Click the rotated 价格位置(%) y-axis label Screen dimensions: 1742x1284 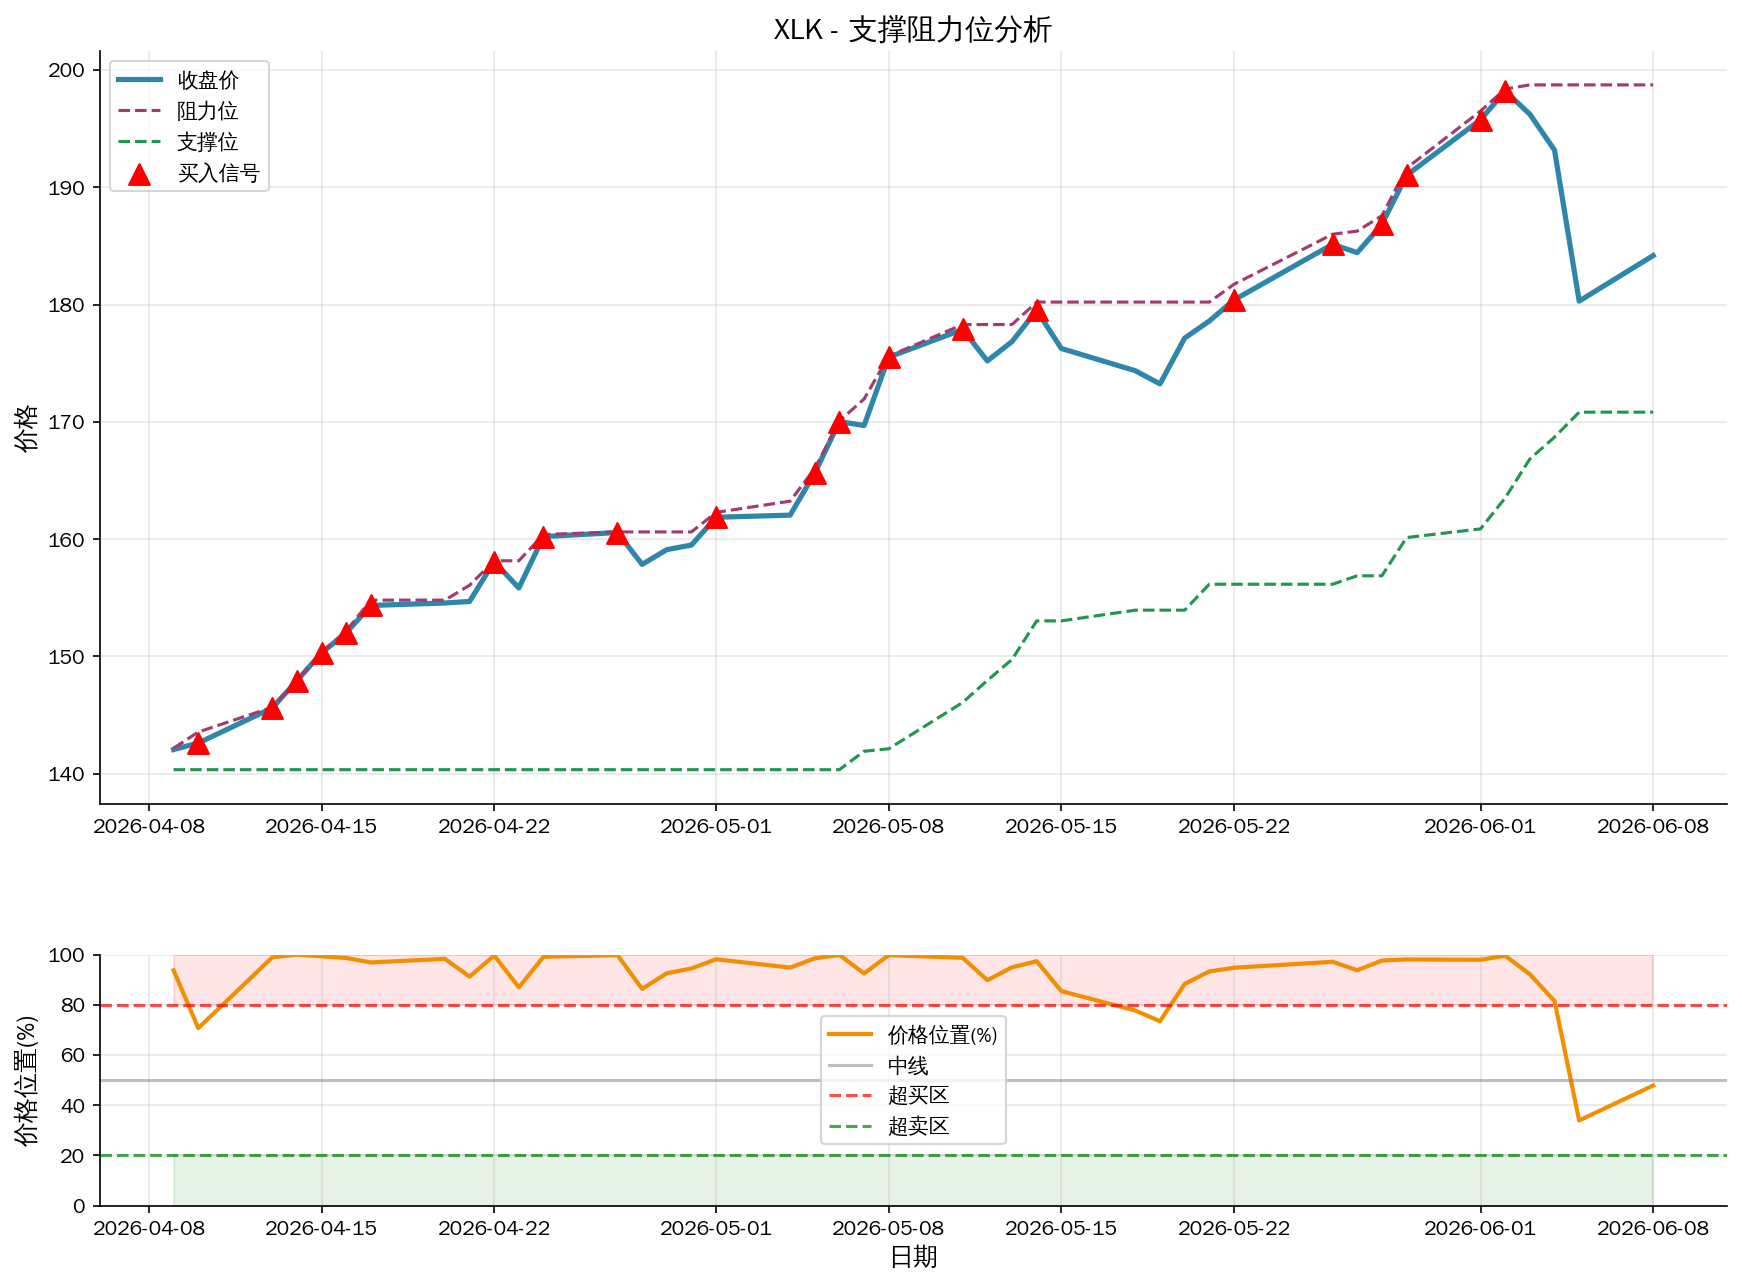coord(27,1080)
